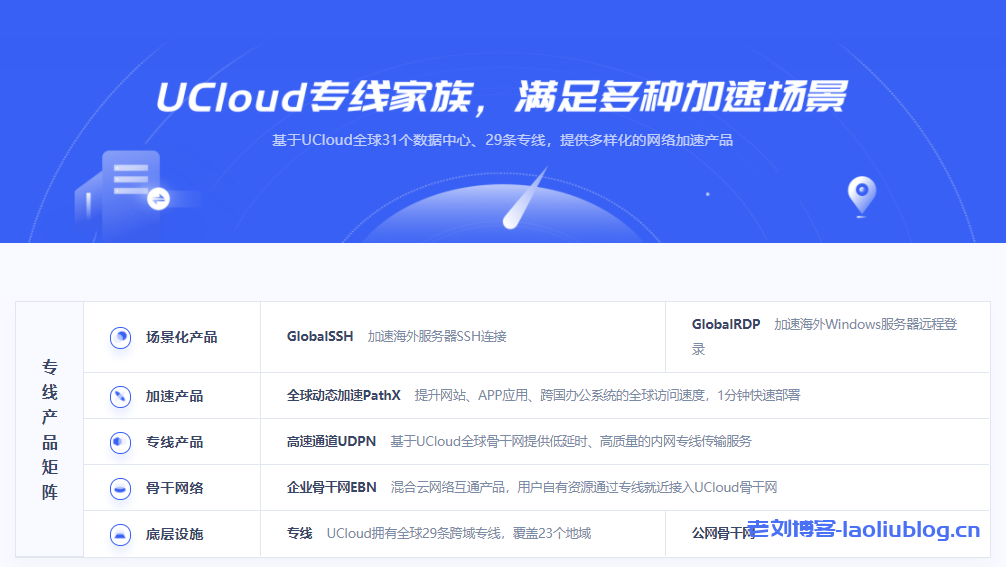The image size is (1006, 567).
Task: Click the 场景化产品 category icon
Action: pos(120,337)
